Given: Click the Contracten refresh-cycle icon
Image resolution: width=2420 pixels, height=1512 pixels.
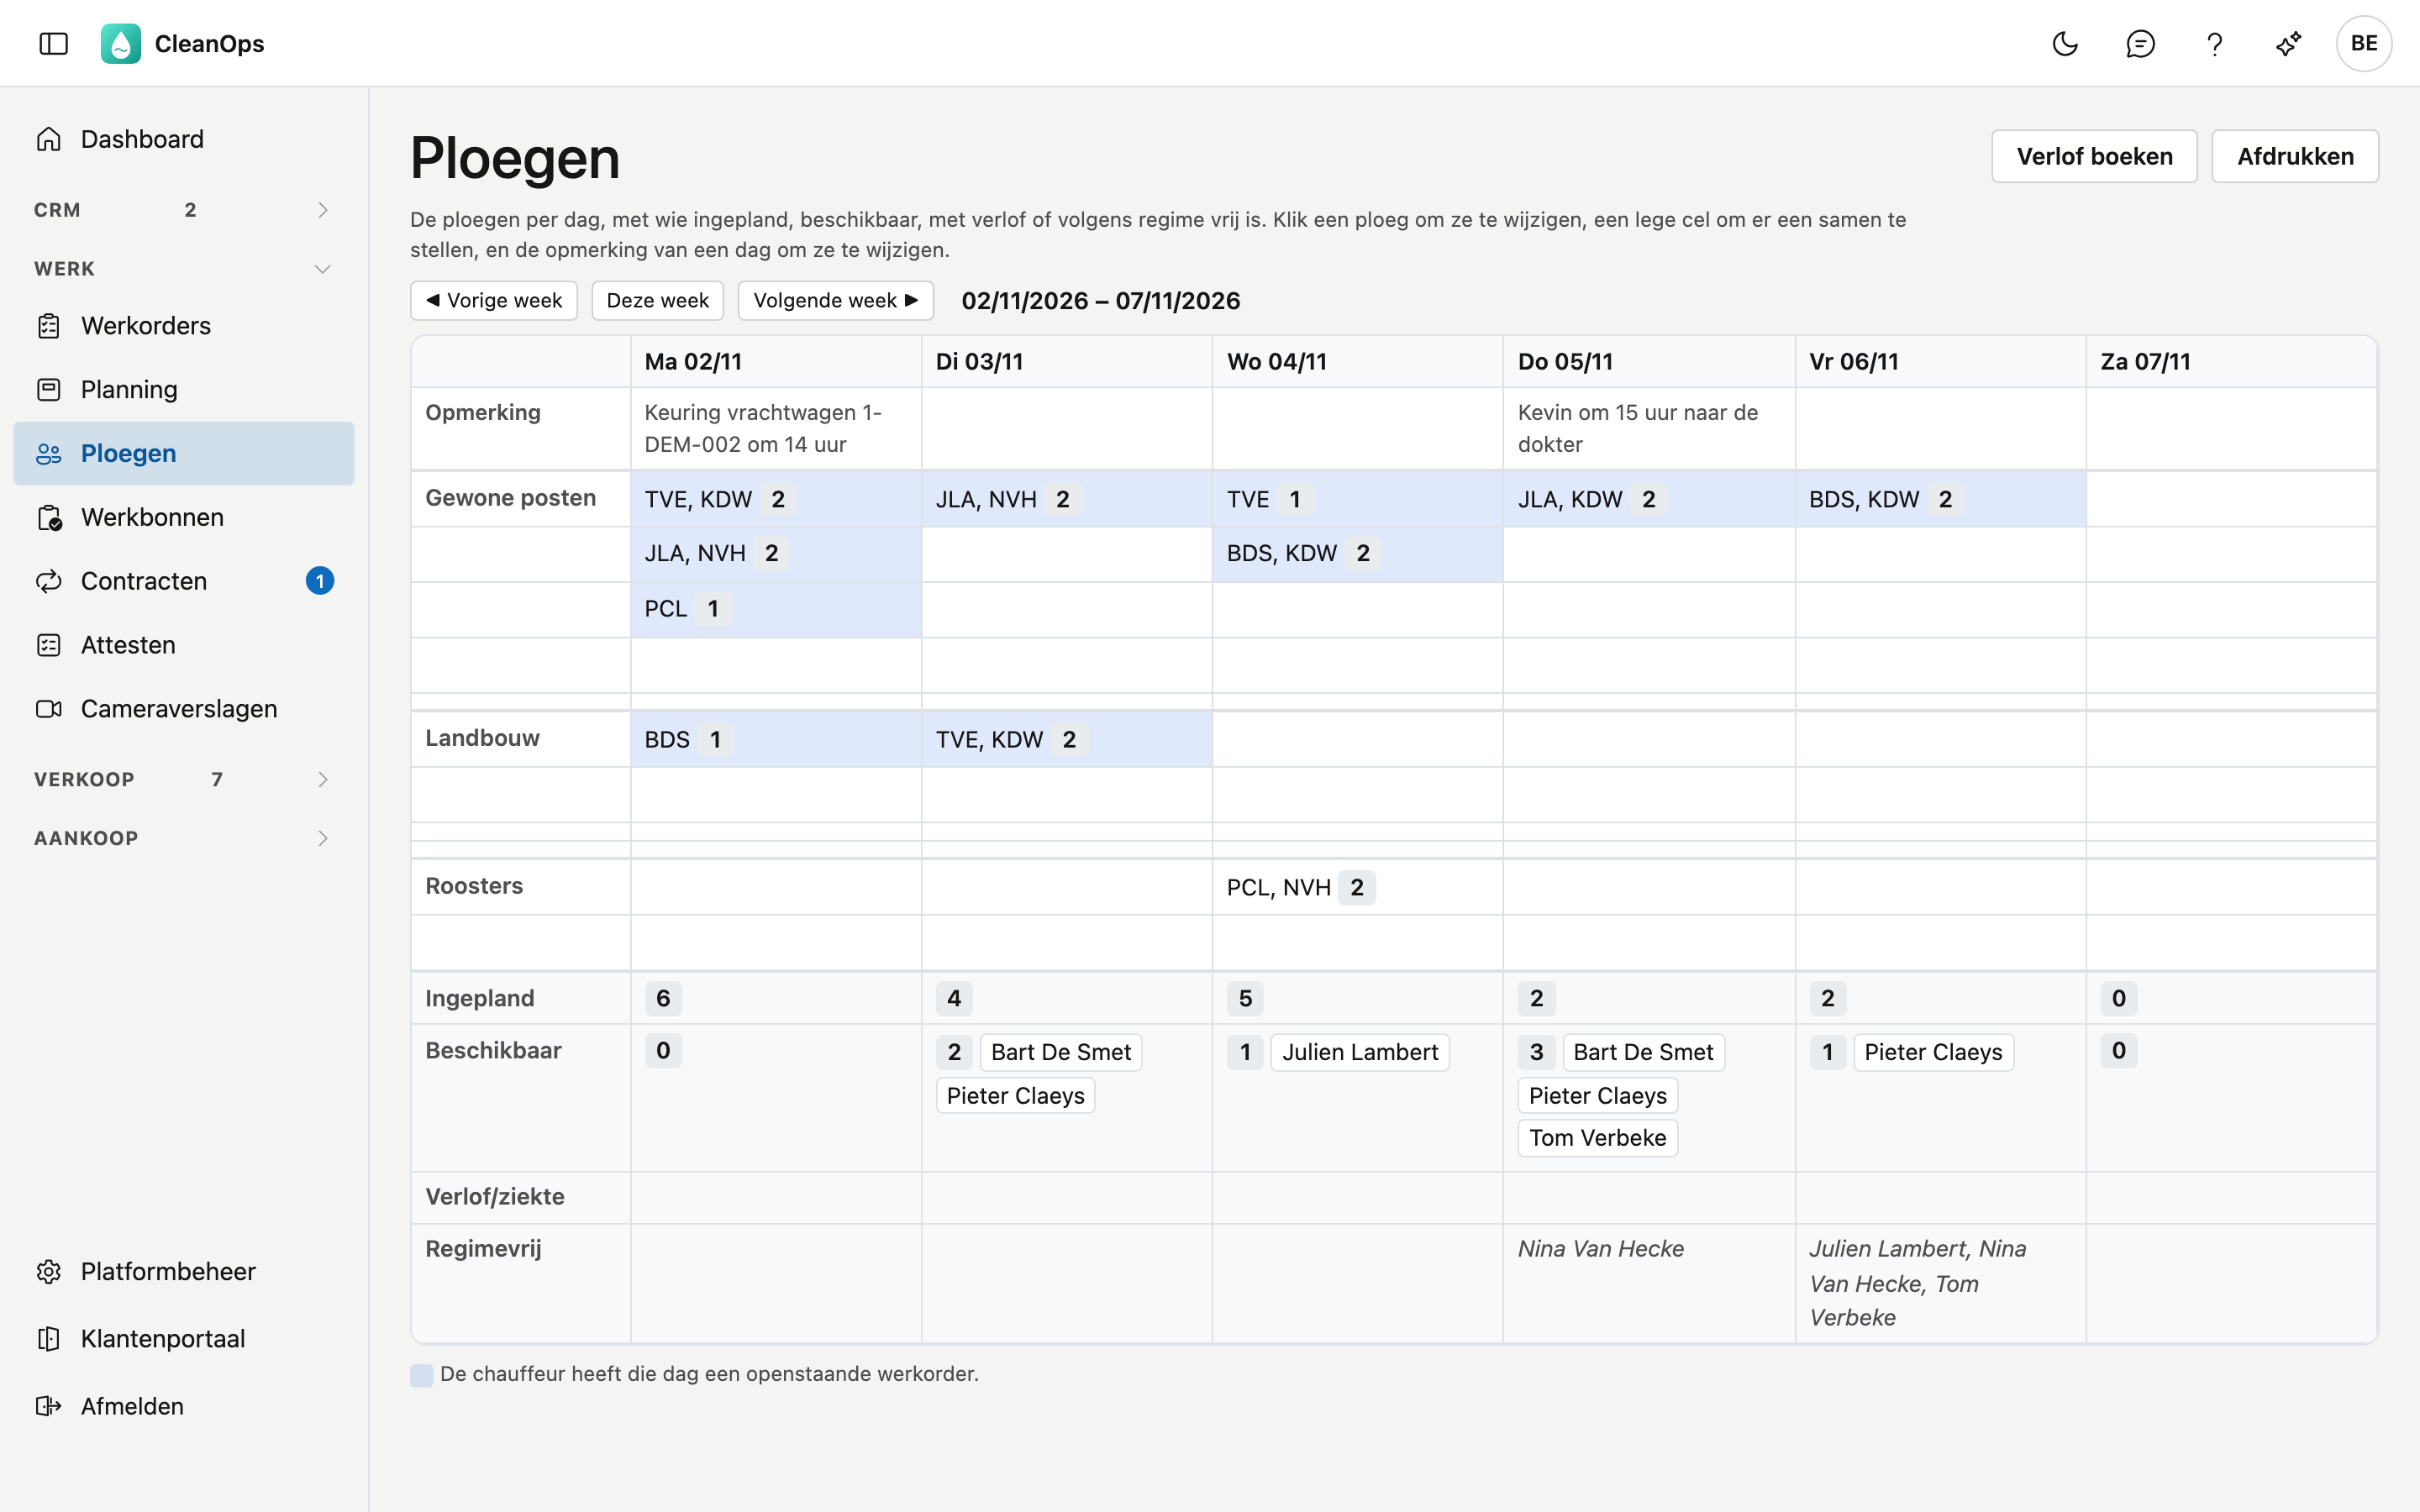Looking at the screenshot, I should pos(49,581).
